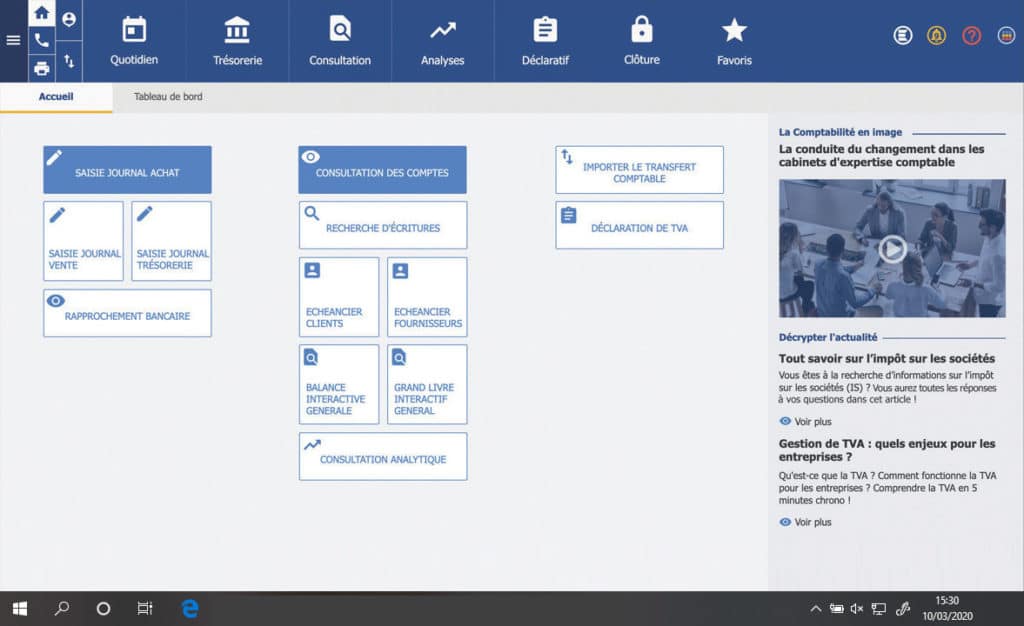Expand the hamburger menu
The height and width of the screenshot is (626, 1024).
pos(13,41)
